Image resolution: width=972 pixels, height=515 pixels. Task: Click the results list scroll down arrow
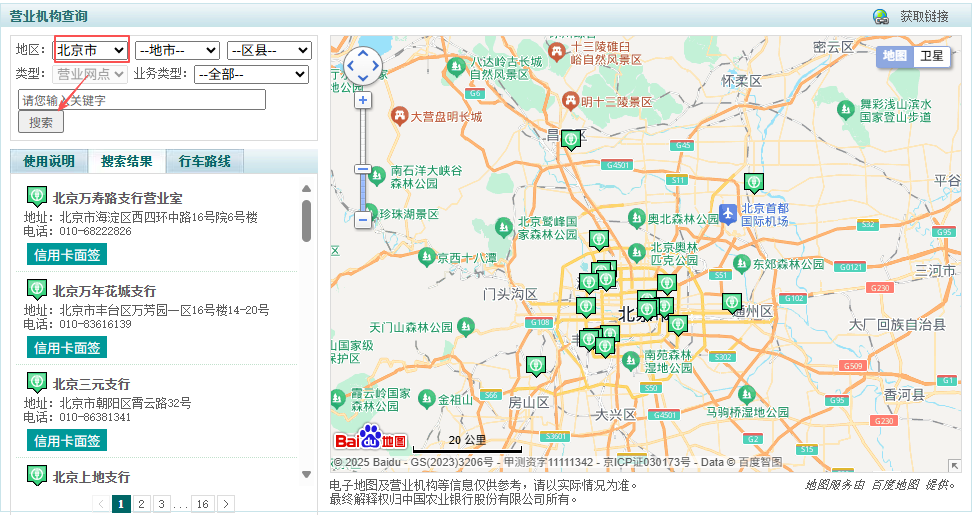point(306,475)
